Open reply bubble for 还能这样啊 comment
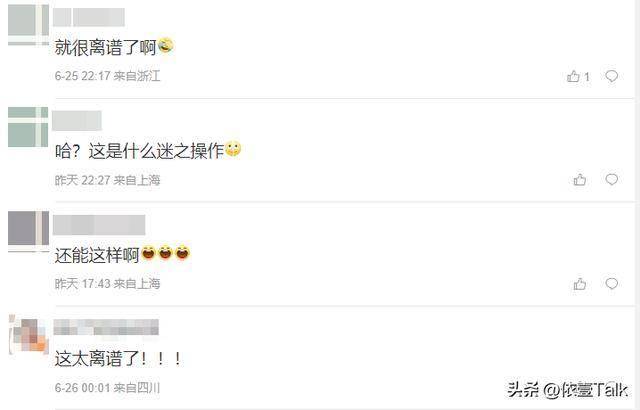 click(x=611, y=284)
